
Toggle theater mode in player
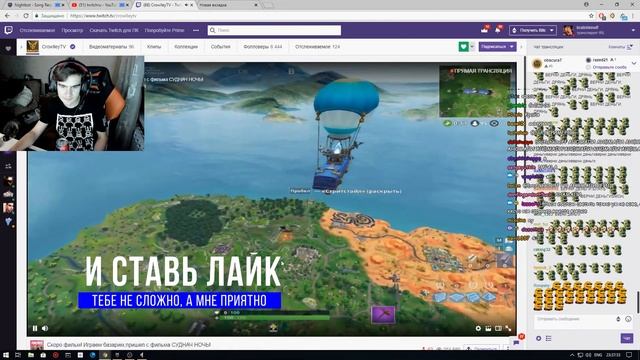[498, 328]
